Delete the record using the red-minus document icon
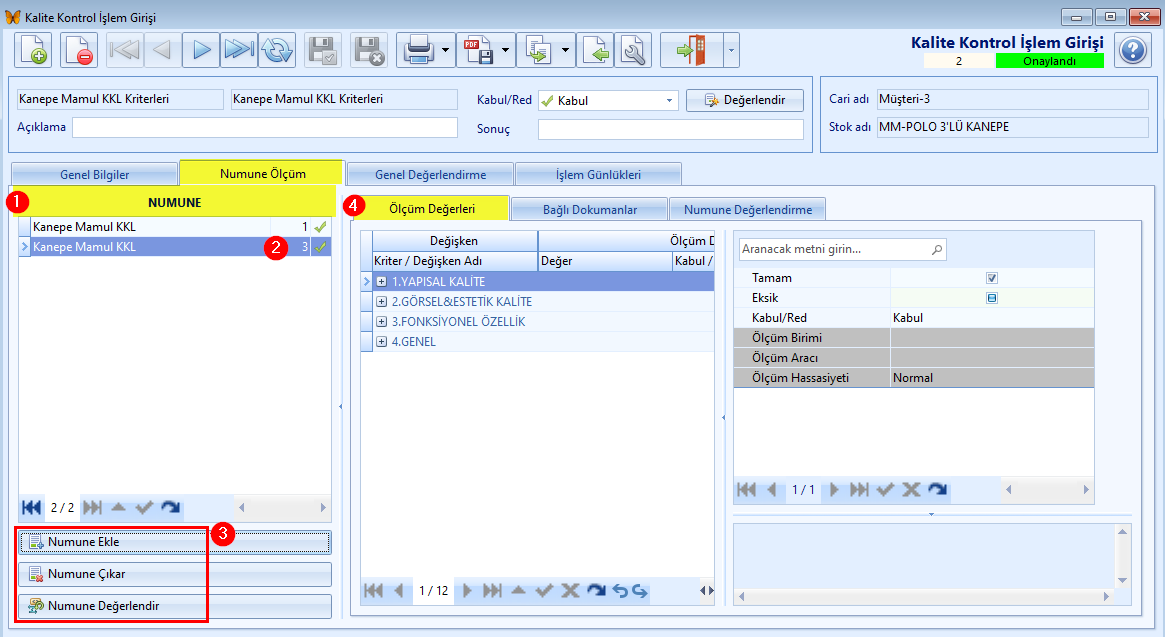The image size is (1165, 637). 78,51
